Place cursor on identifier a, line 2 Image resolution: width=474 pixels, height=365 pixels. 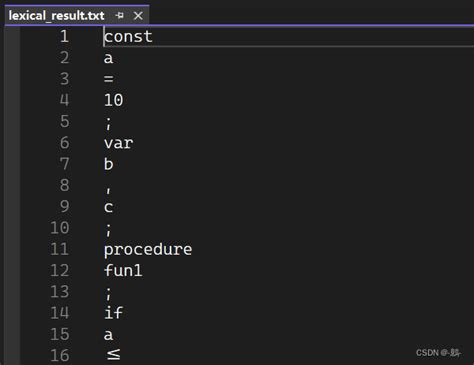click(109, 58)
